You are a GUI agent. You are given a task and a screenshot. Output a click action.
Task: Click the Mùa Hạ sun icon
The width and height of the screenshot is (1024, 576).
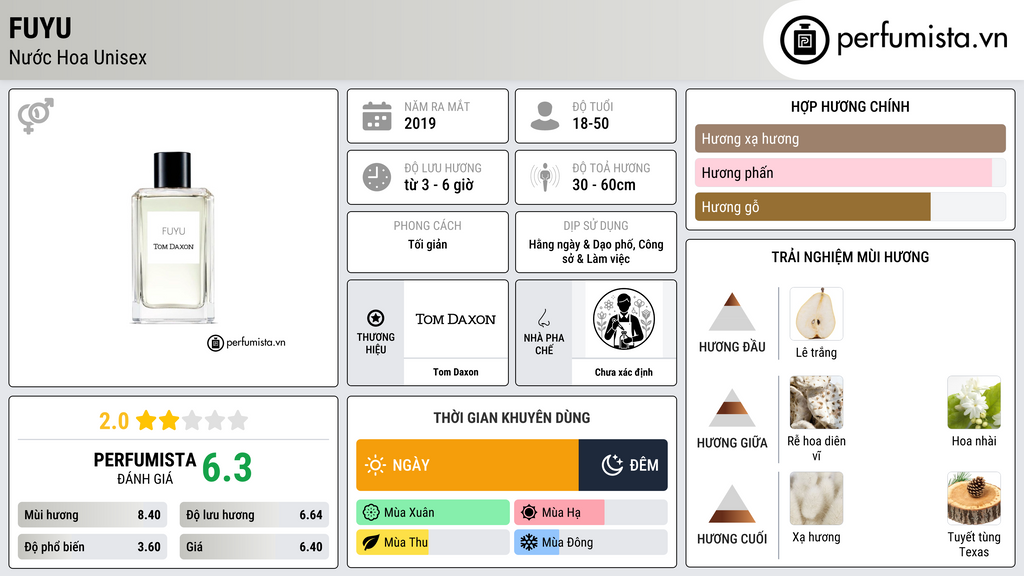click(529, 513)
